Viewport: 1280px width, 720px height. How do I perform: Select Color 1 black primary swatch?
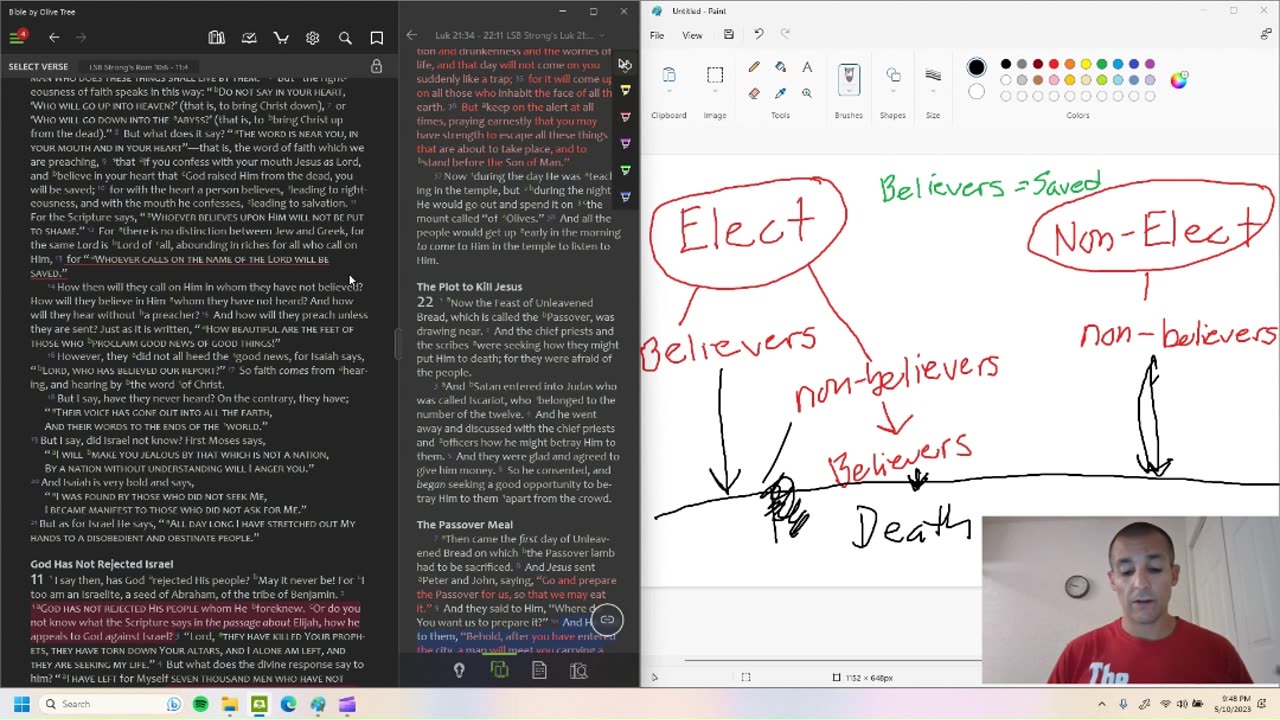pyautogui.click(x=976, y=68)
